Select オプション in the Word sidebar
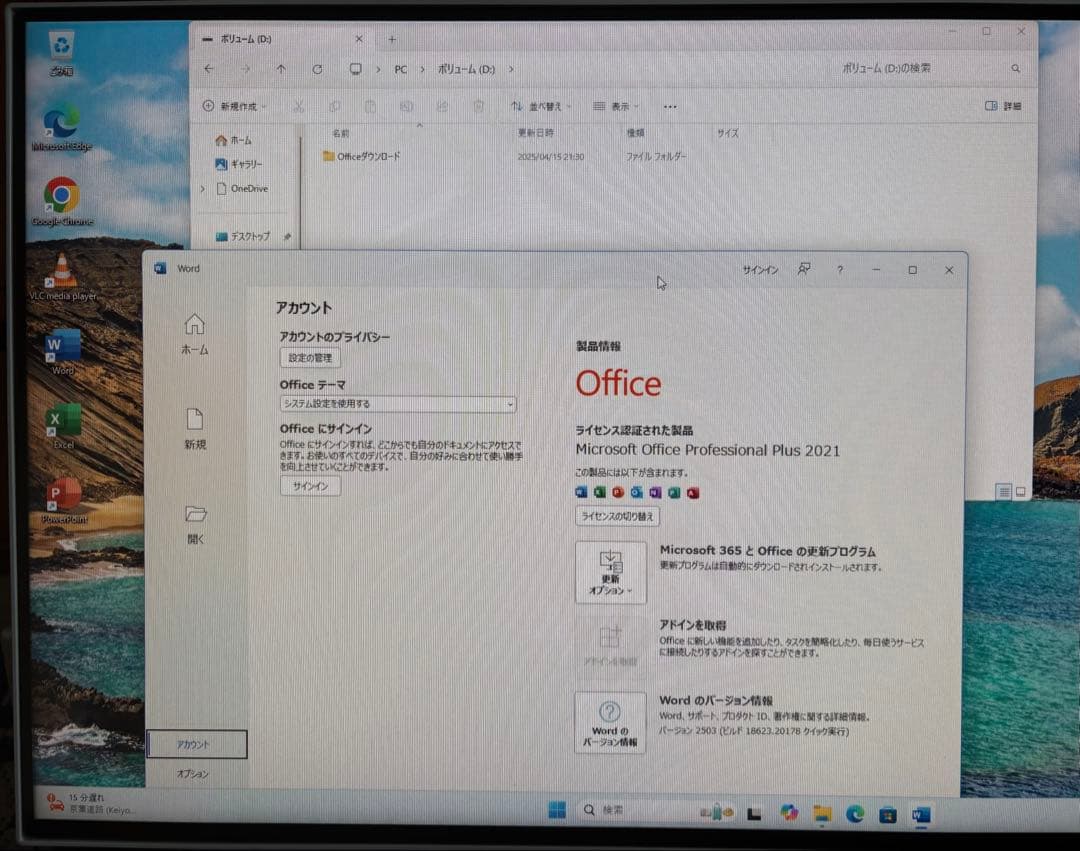Image resolution: width=1080 pixels, height=851 pixels. (x=195, y=771)
